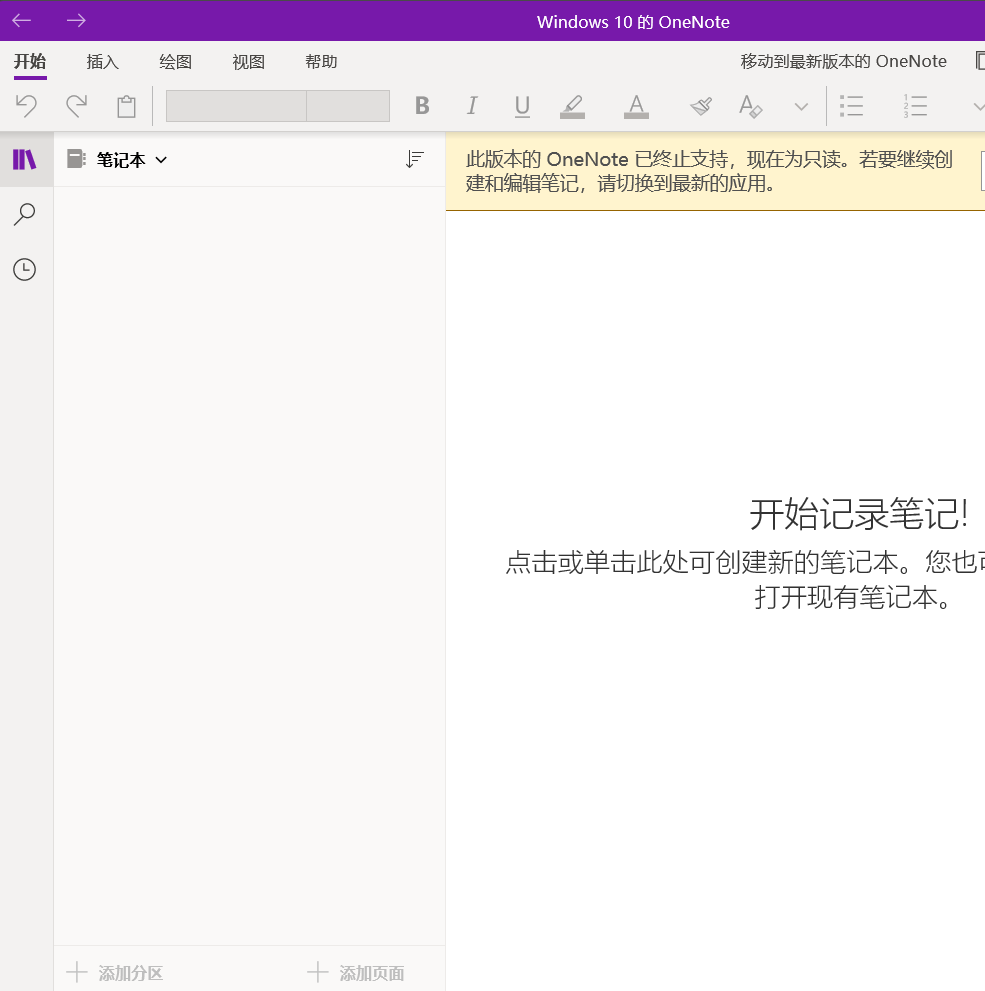
Task: Toggle underline formatting
Action: pyautogui.click(x=522, y=106)
